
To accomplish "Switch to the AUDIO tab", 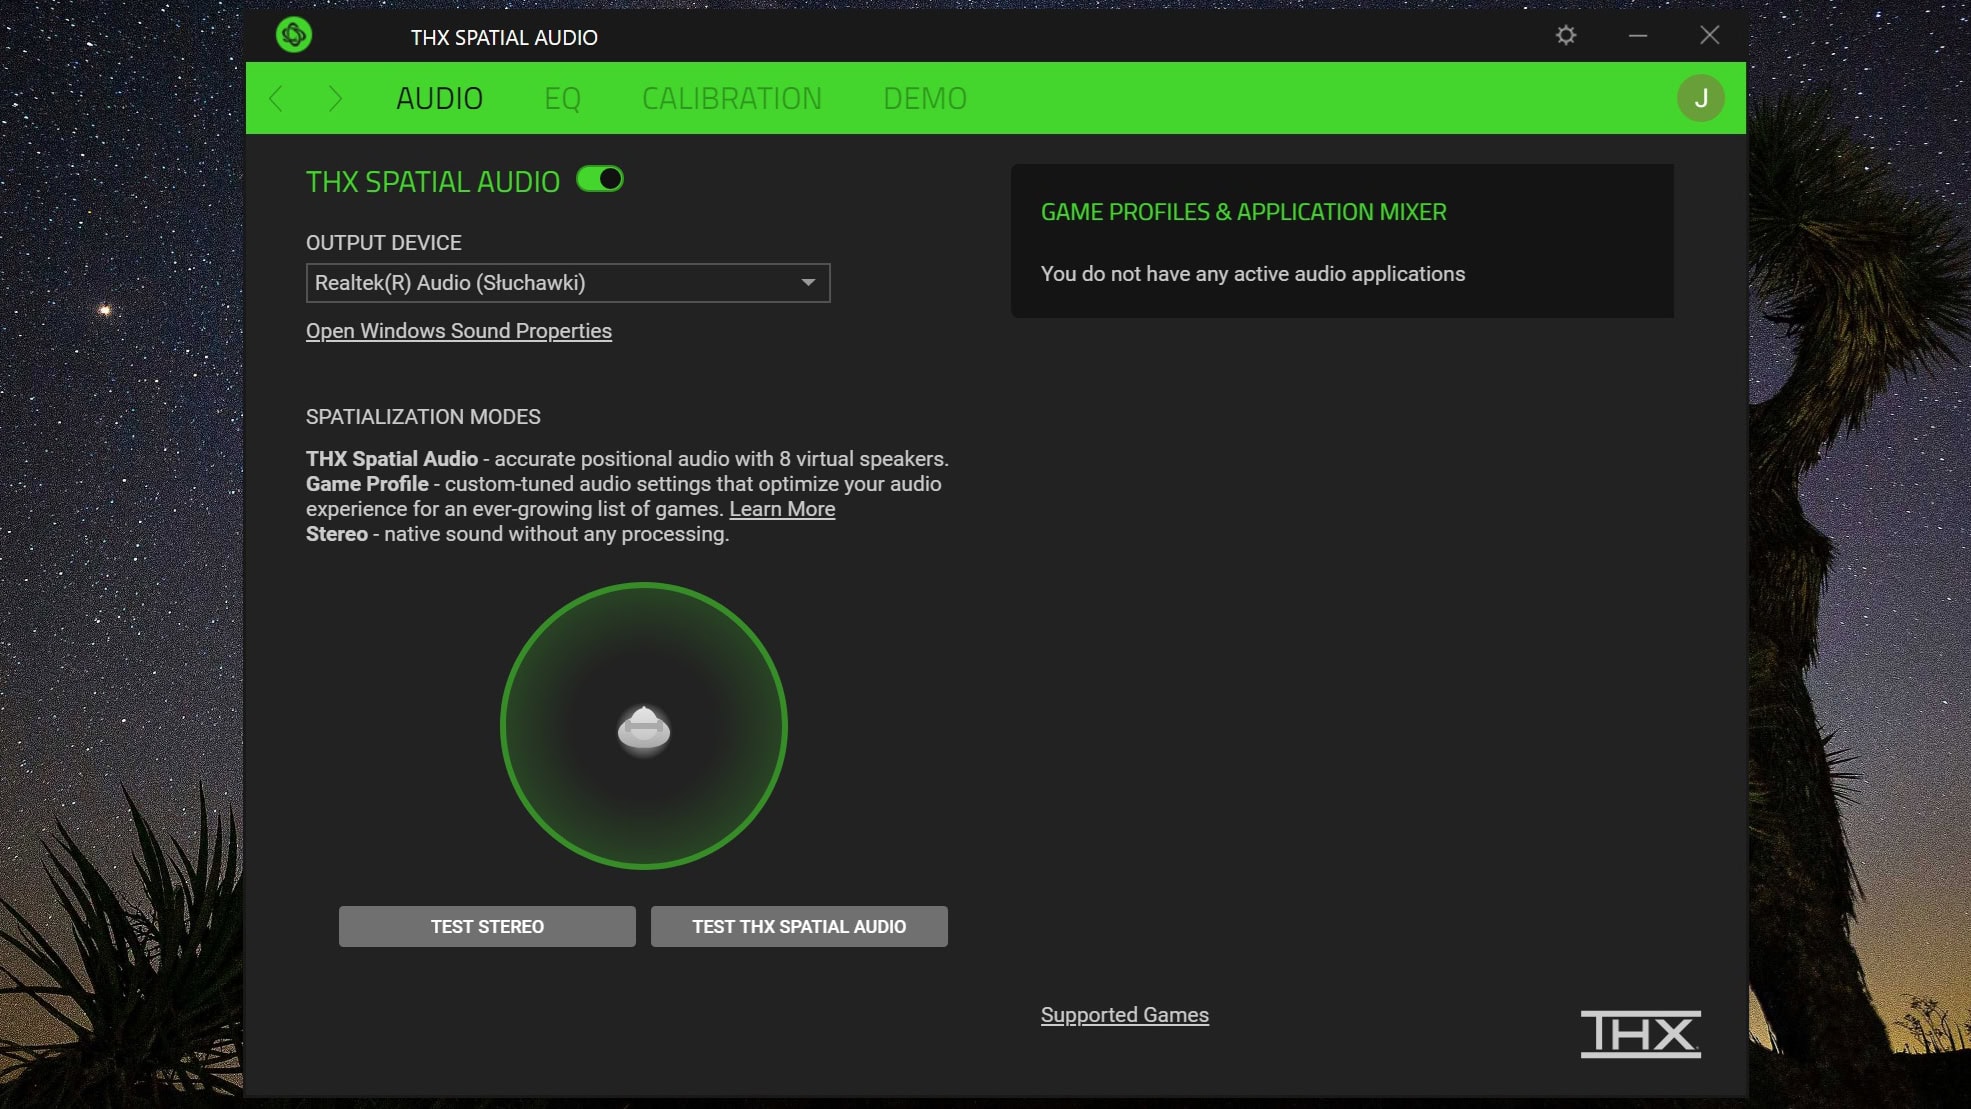I will coord(439,98).
